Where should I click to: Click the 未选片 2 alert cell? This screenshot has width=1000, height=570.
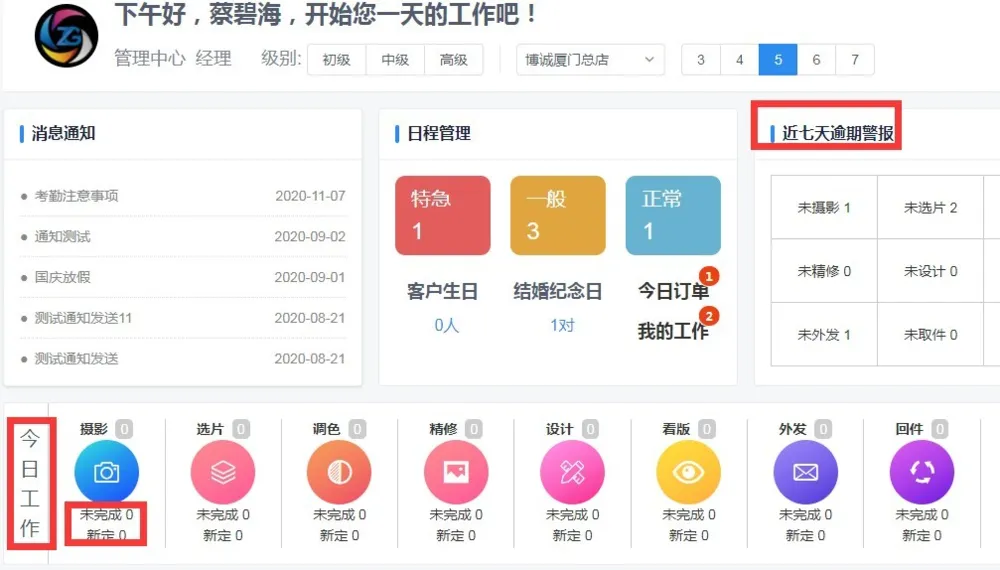pos(930,208)
